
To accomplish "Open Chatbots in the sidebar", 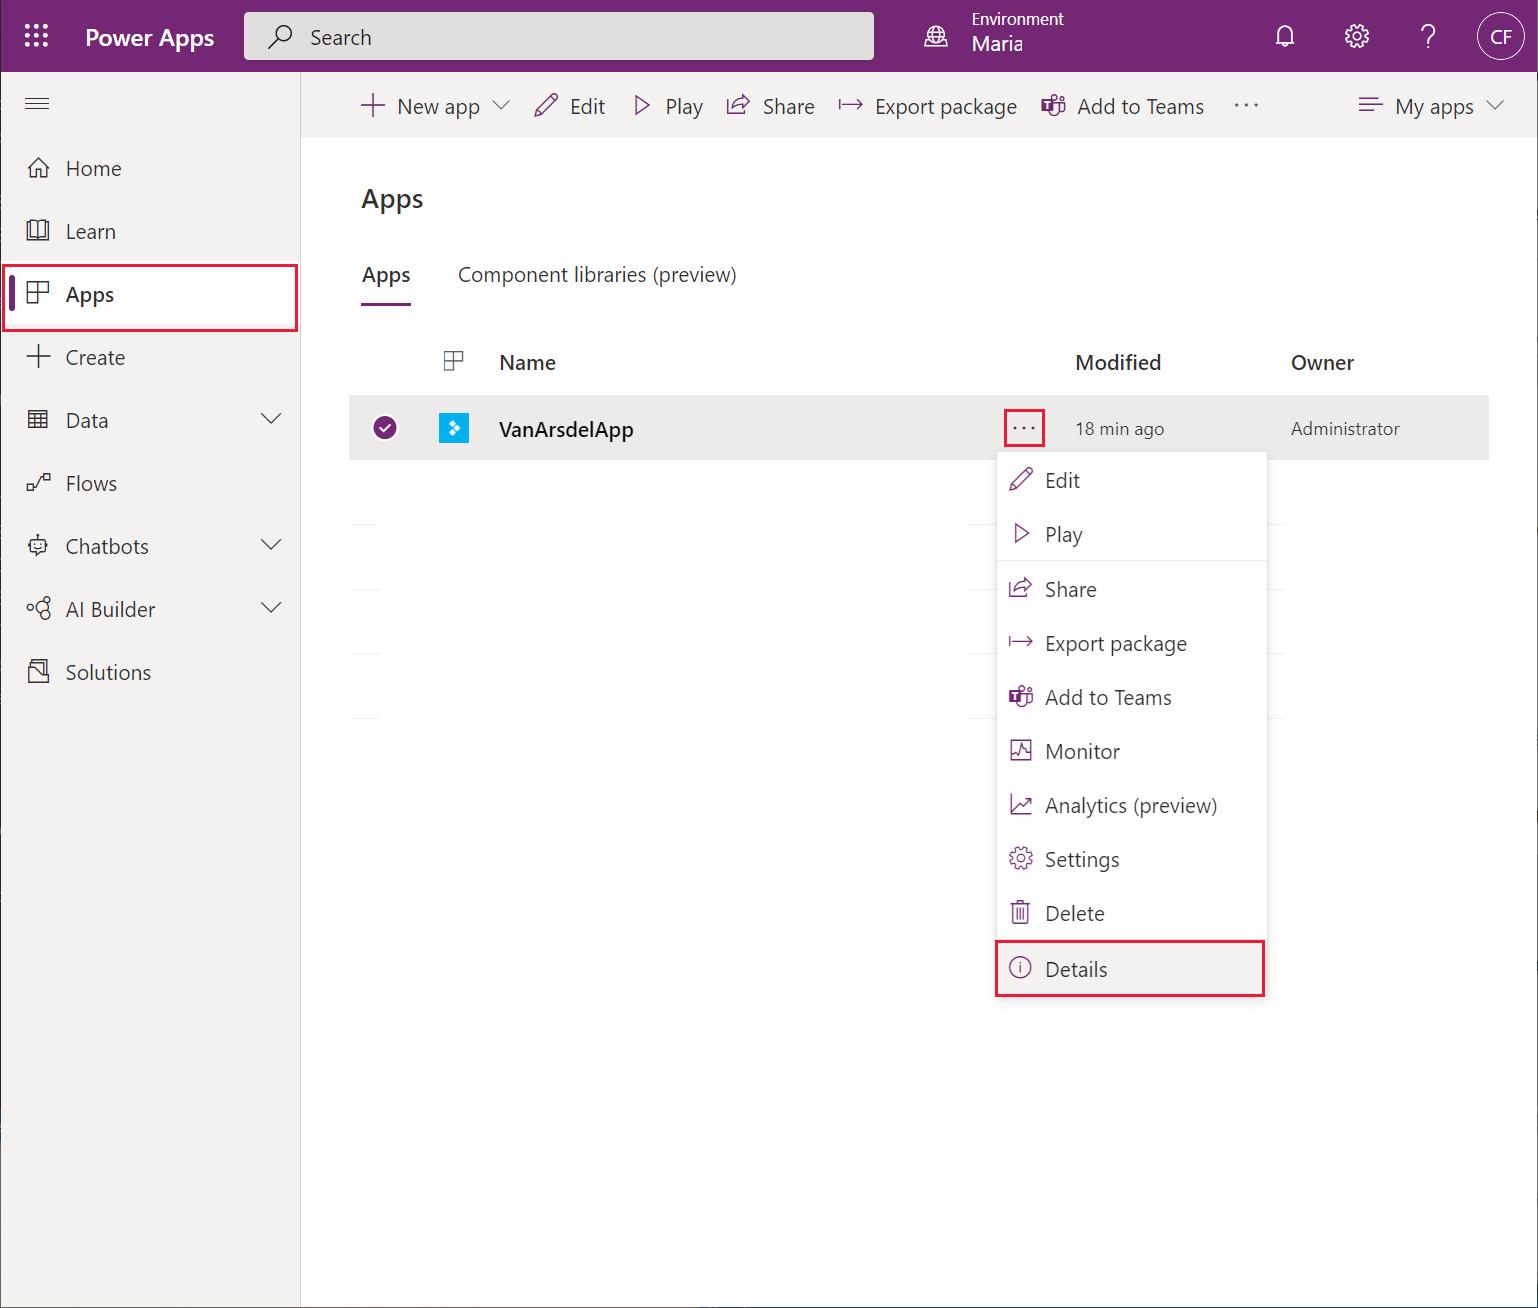I will (107, 546).
